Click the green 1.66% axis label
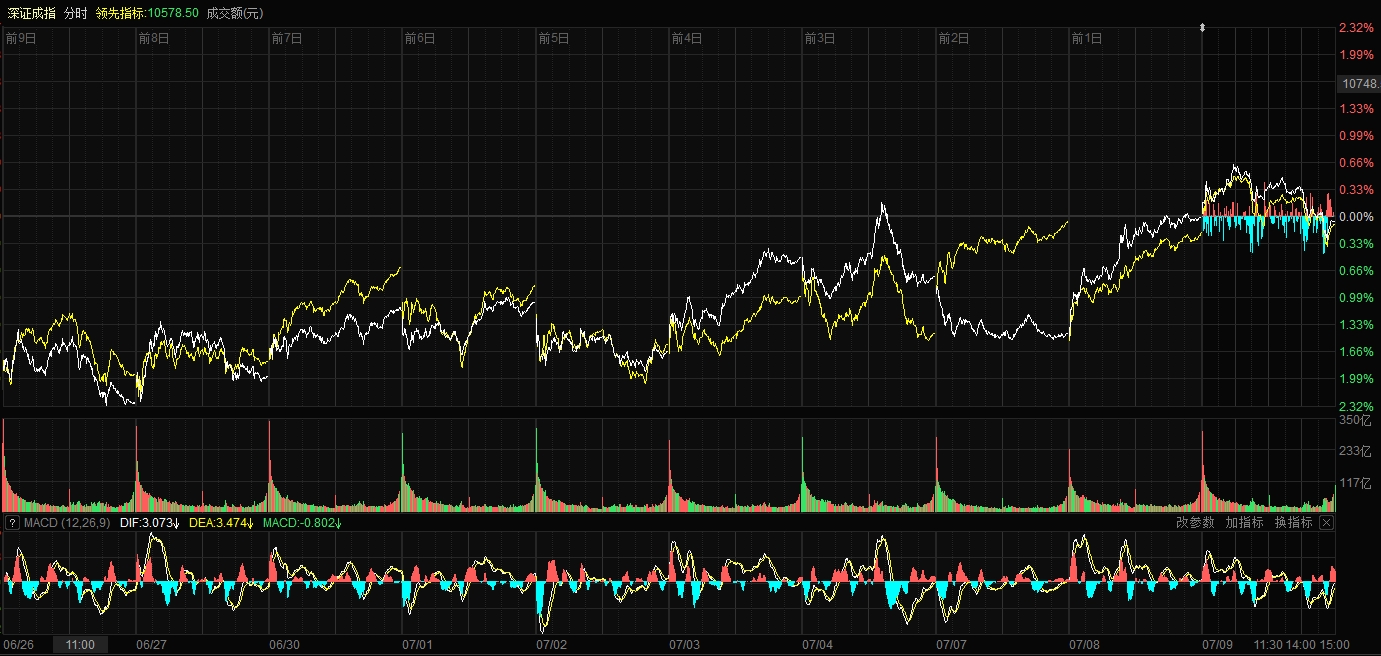 [1356, 351]
